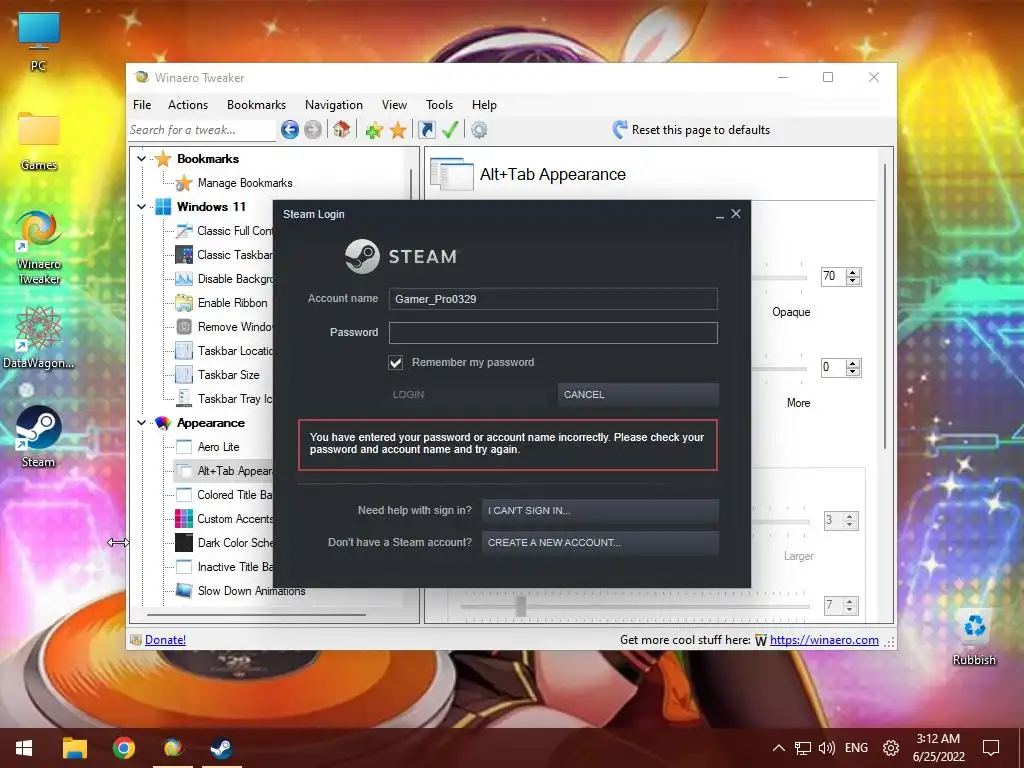Switch to Steam in the taskbar

[221, 748]
